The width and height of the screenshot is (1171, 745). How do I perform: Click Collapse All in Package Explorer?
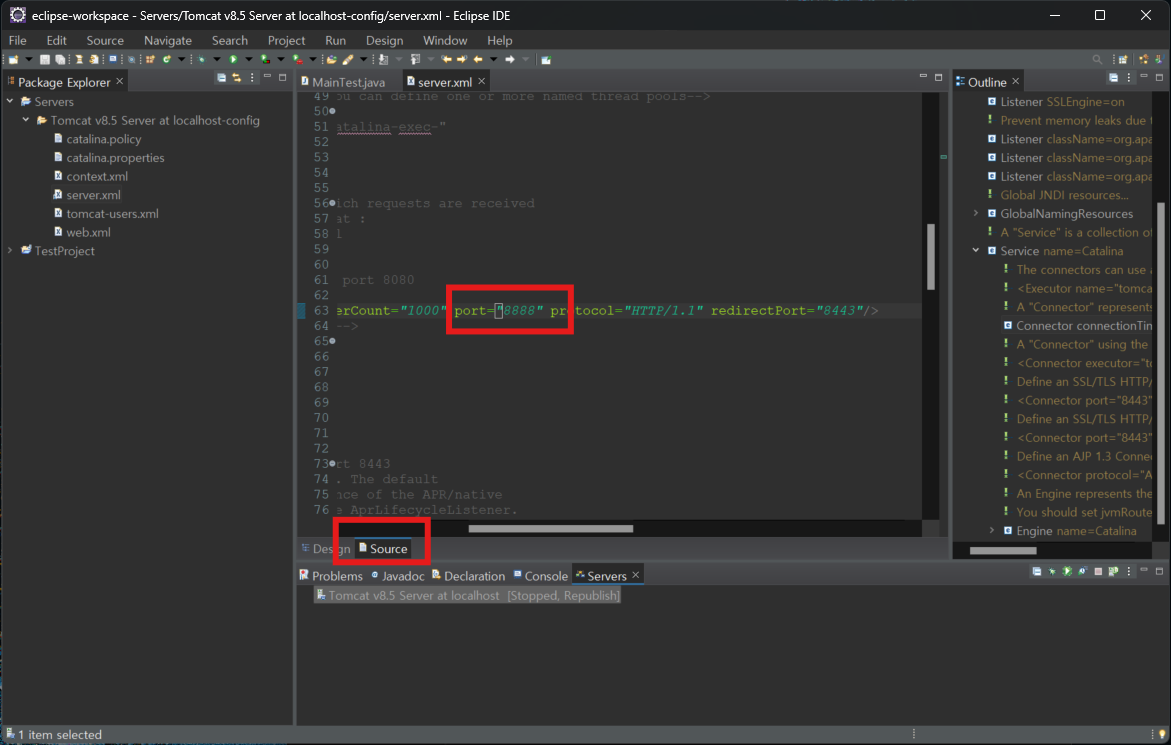(x=221, y=78)
